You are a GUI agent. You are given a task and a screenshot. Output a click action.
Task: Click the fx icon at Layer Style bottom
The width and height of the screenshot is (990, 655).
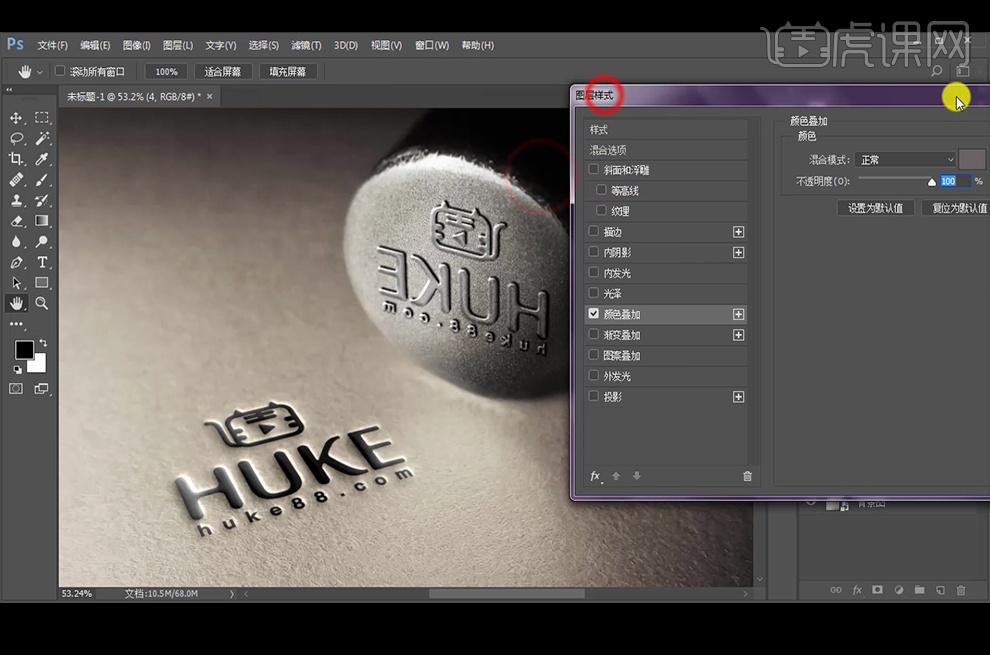[x=595, y=476]
